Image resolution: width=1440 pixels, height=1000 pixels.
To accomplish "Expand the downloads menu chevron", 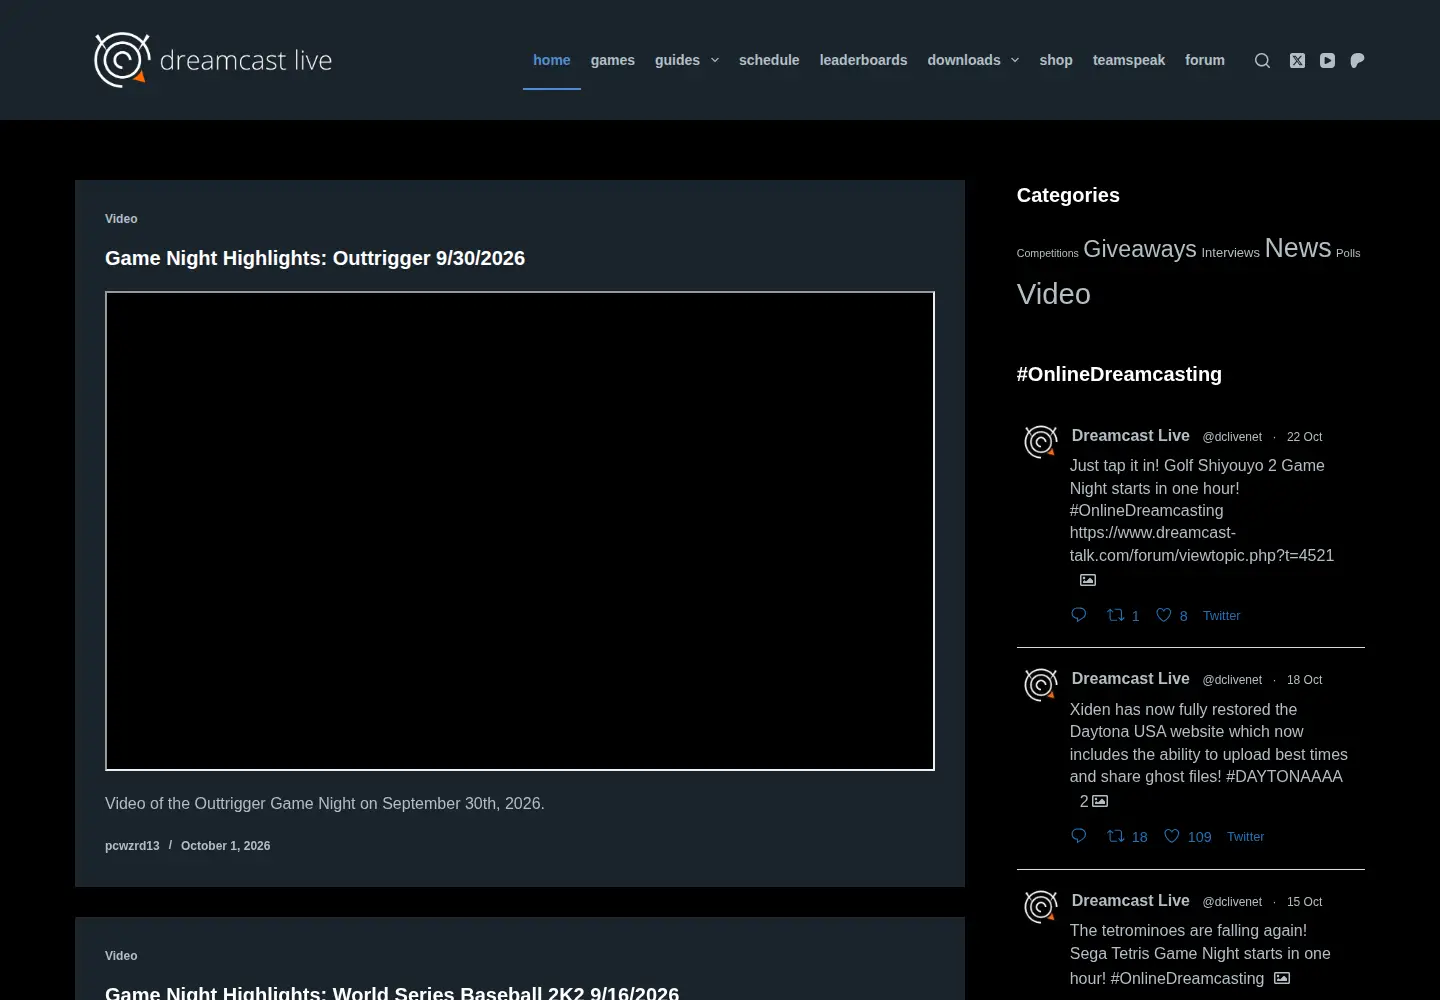I will (1015, 60).
